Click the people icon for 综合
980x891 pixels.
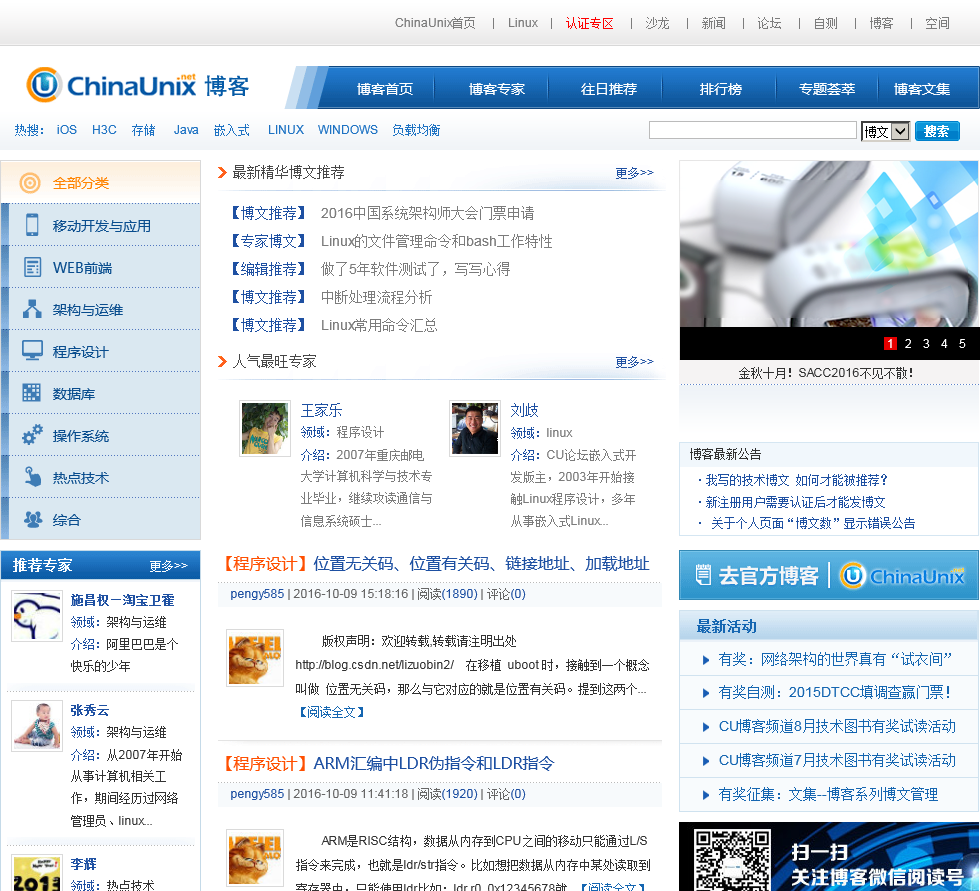click(32, 519)
